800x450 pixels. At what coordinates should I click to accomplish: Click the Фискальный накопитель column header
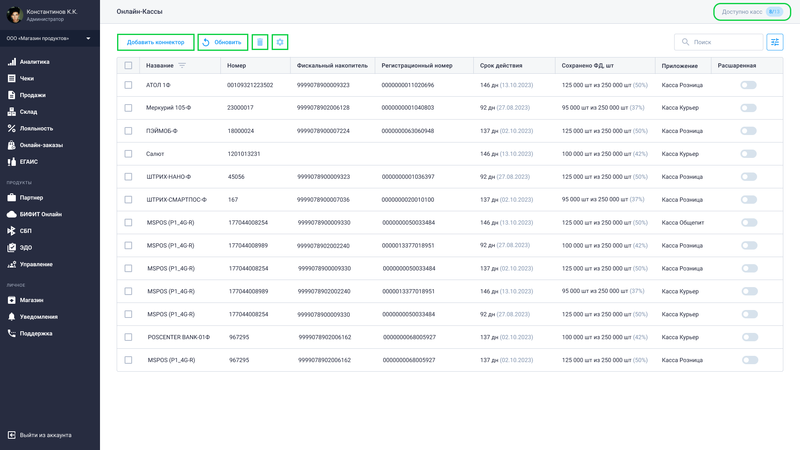[x=332, y=65]
